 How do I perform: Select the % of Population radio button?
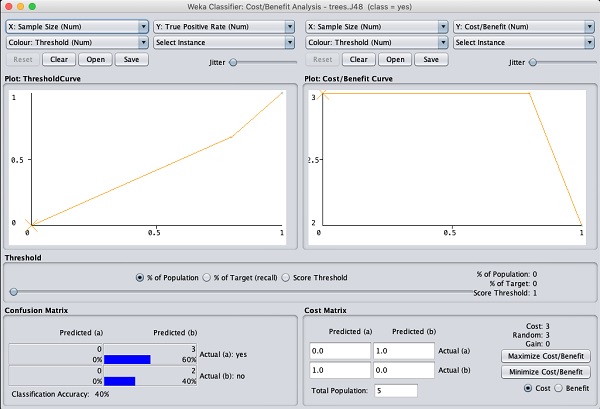pyautogui.click(x=140, y=278)
